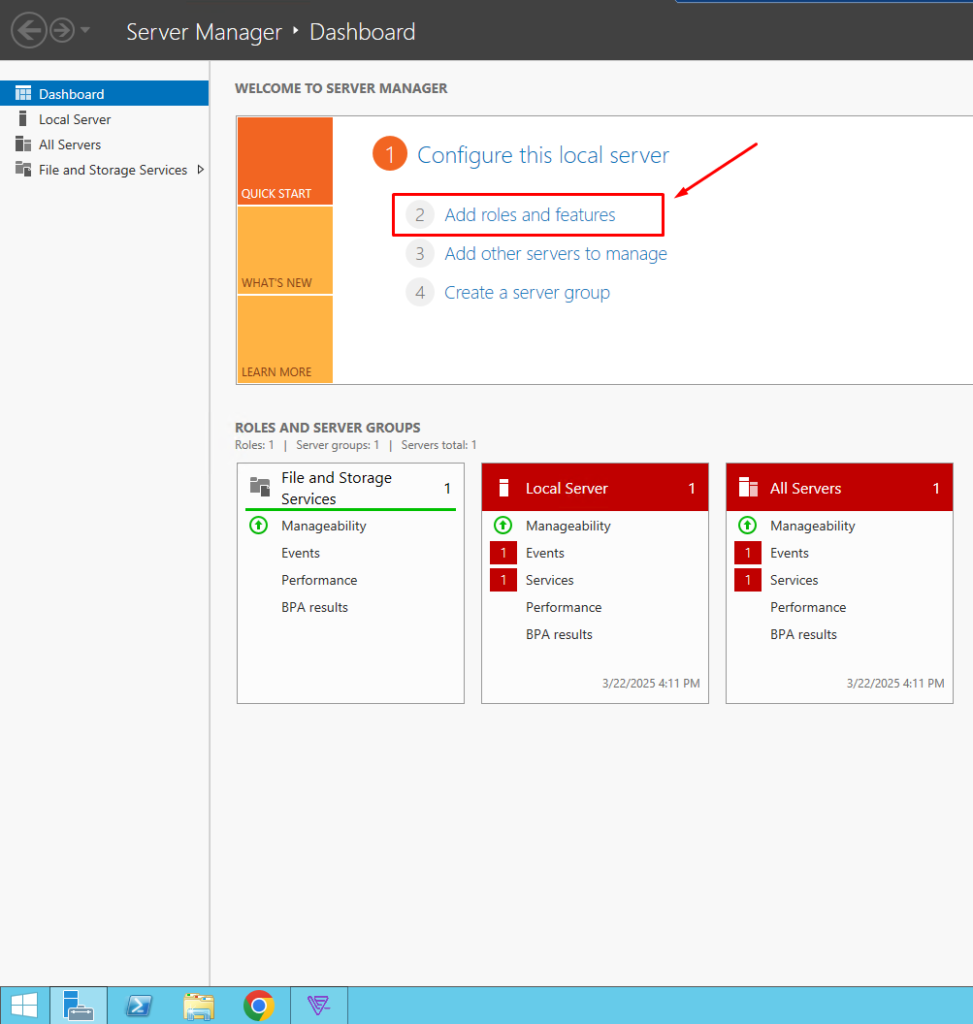The height and width of the screenshot is (1024, 973).
Task: Open Local Server in the sidebar
Action: click(74, 120)
